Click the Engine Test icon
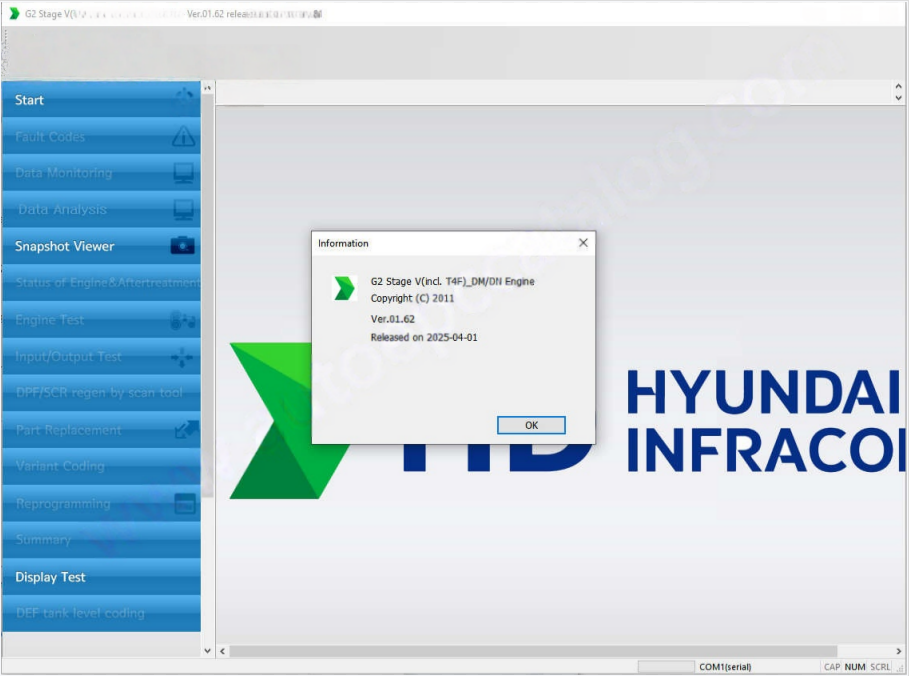Image resolution: width=909 pixels, height=676 pixels. pyautogui.click(x=183, y=320)
